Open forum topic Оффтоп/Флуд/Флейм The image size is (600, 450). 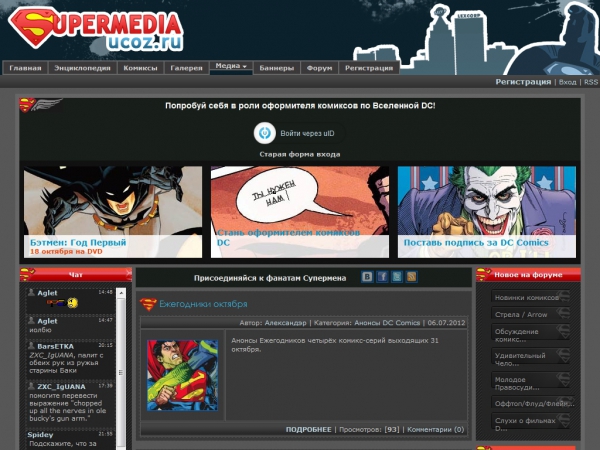[x=533, y=403]
